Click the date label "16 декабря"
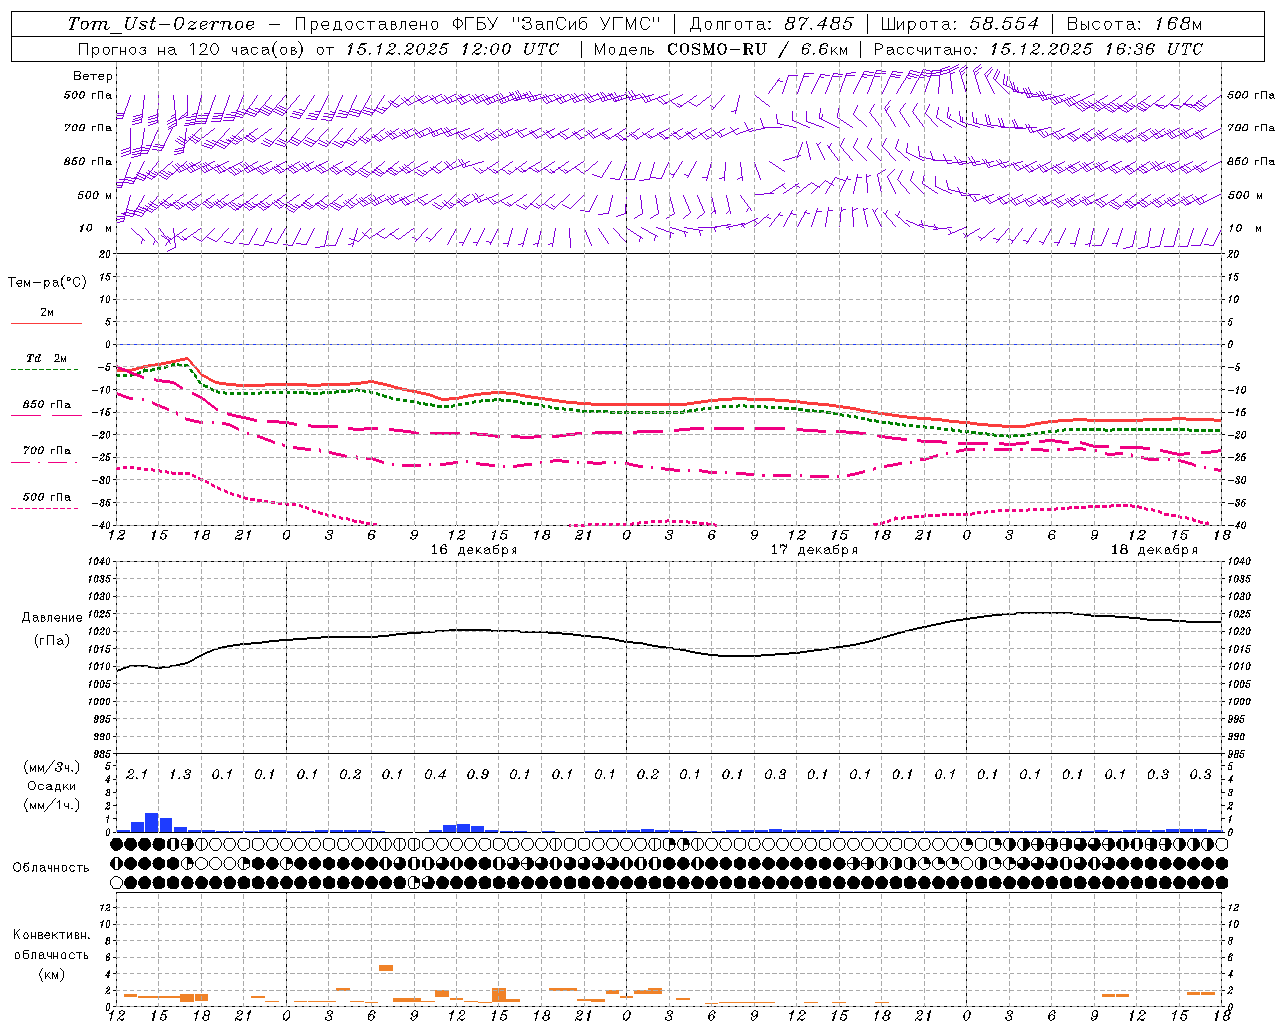The height and width of the screenshot is (1024, 1280). (474, 550)
